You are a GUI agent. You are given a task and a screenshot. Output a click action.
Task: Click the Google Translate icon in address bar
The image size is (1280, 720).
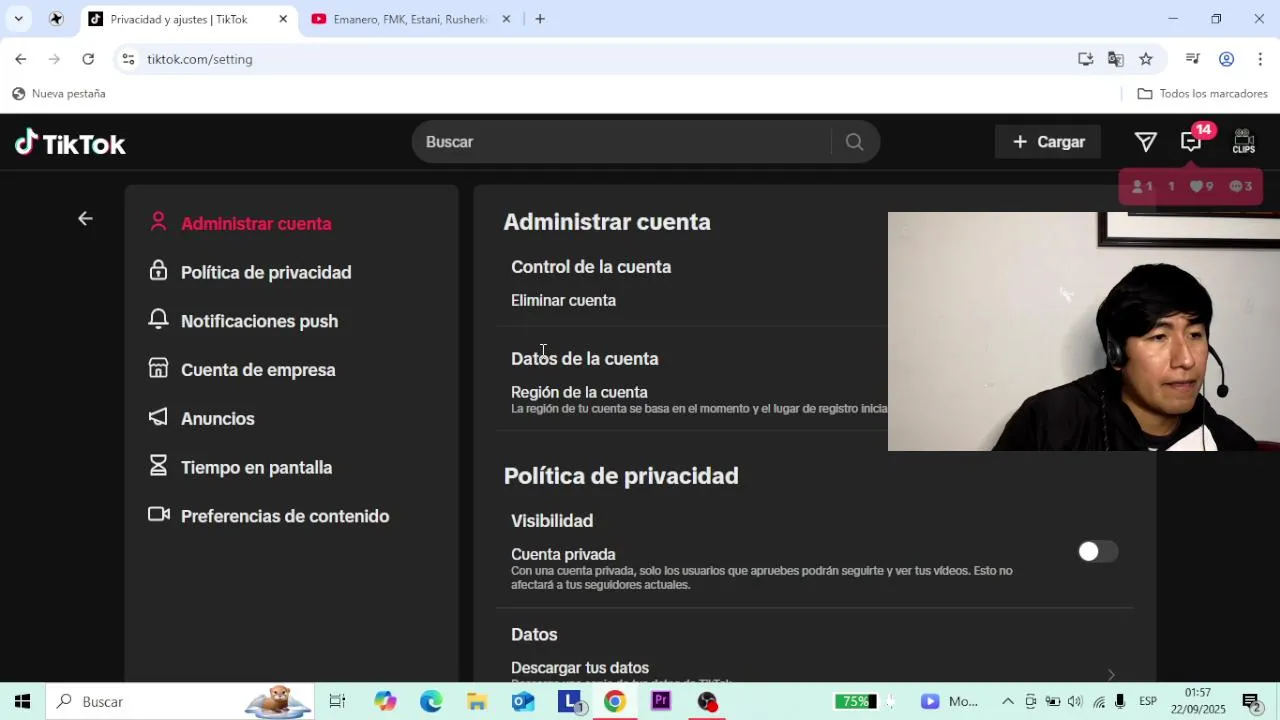pyautogui.click(x=1116, y=59)
